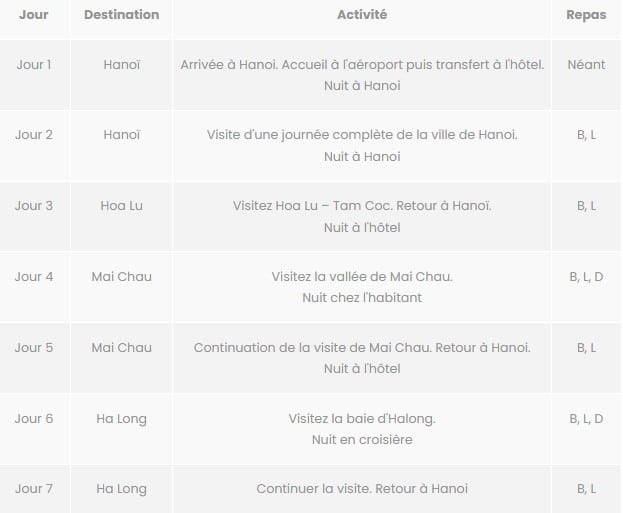Select the Hoa Lu destination cell
This screenshot has height=513, width=623.
coord(122,205)
